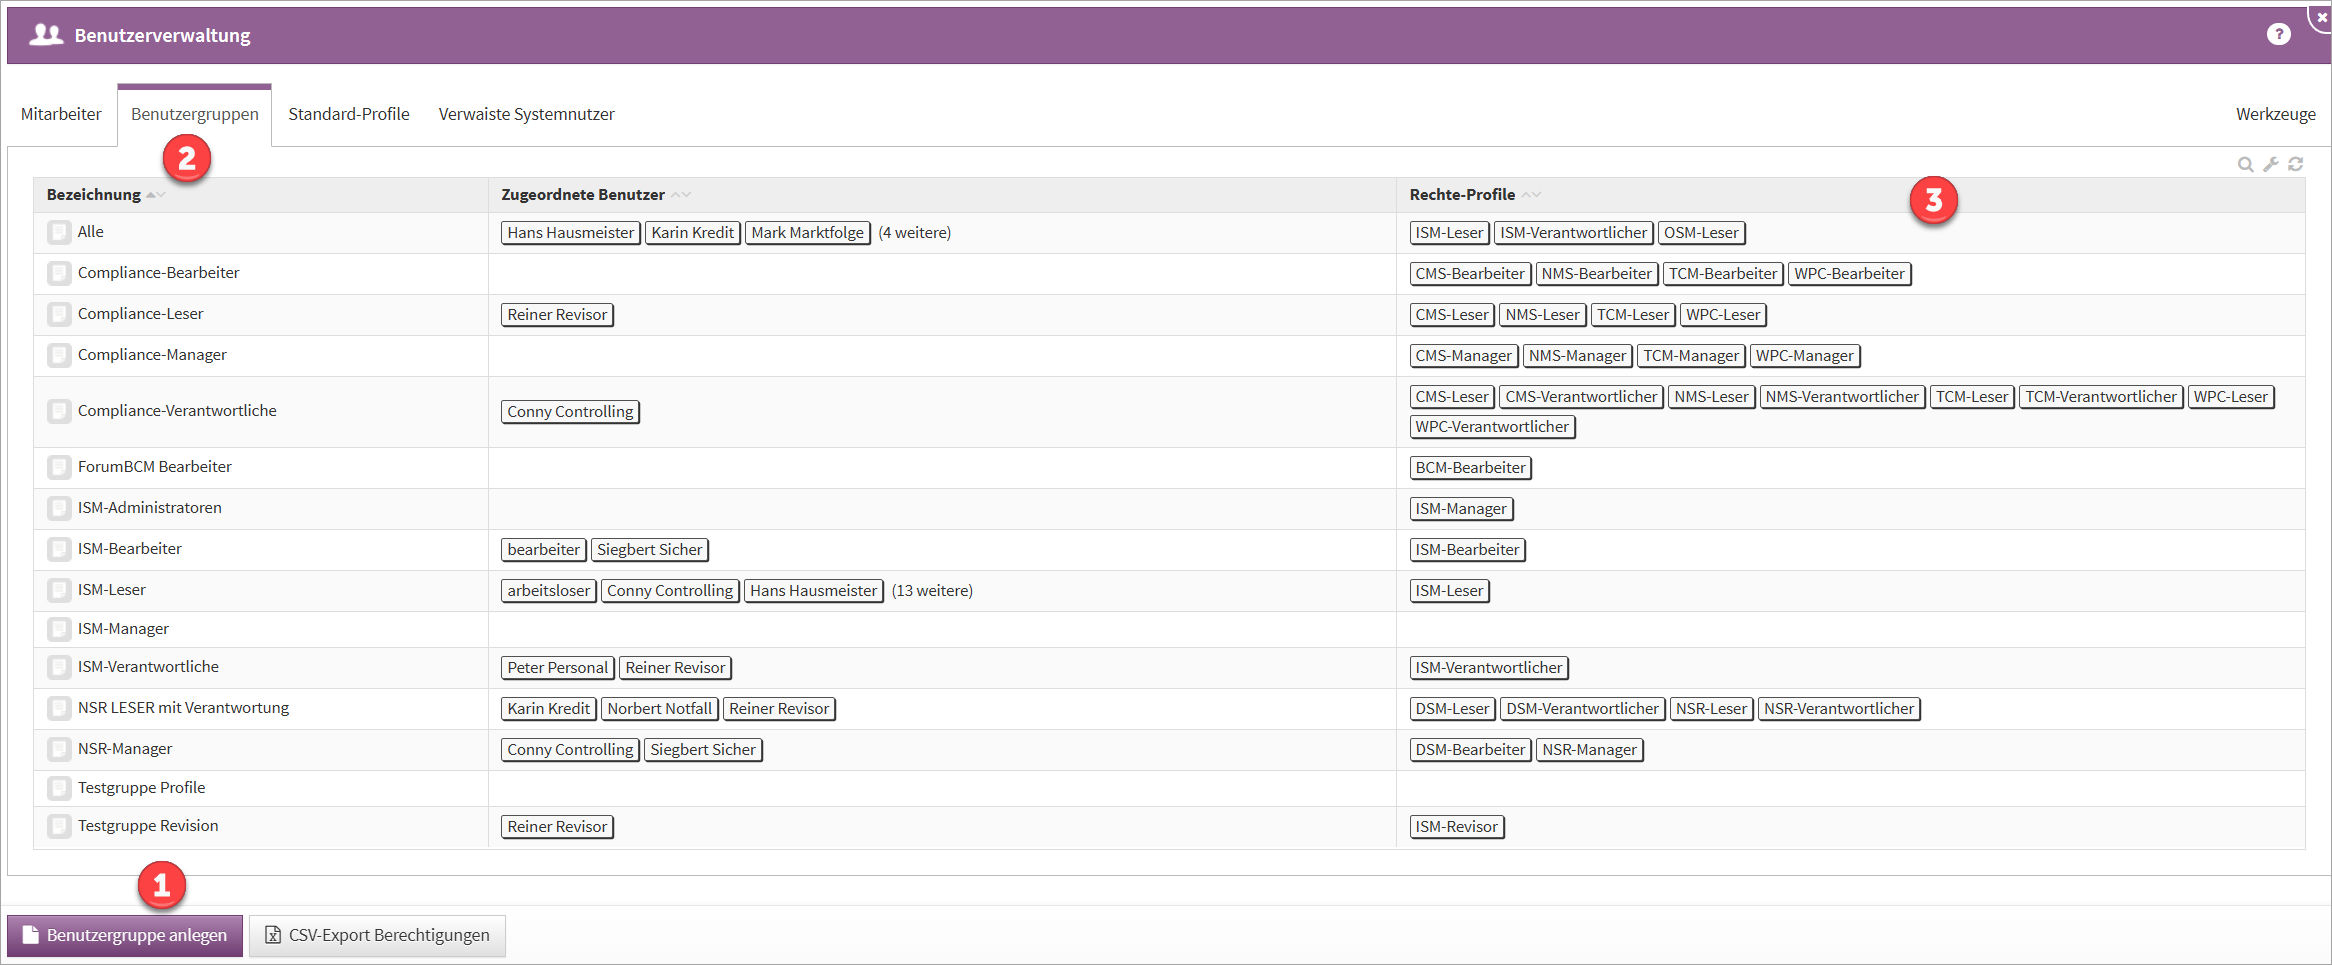Viewport: 2332px width, 965px height.
Task: Refresh the table with the reload icon
Action: (x=2296, y=165)
